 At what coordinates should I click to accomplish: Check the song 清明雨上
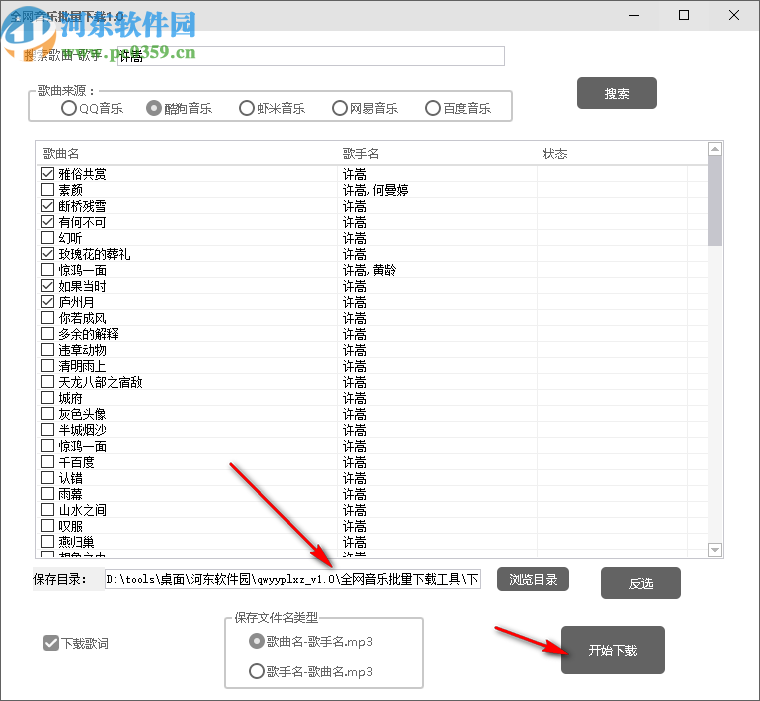pos(48,366)
